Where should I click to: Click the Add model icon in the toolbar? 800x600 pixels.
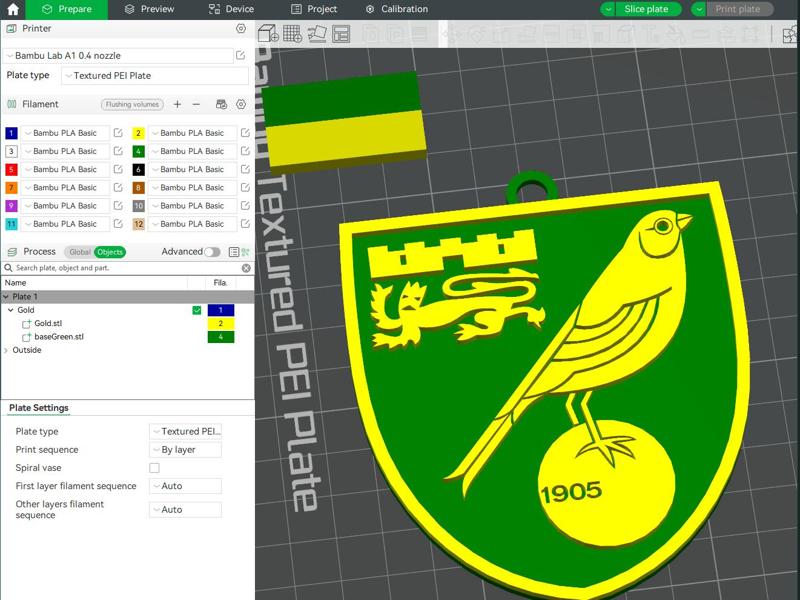tap(266, 32)
